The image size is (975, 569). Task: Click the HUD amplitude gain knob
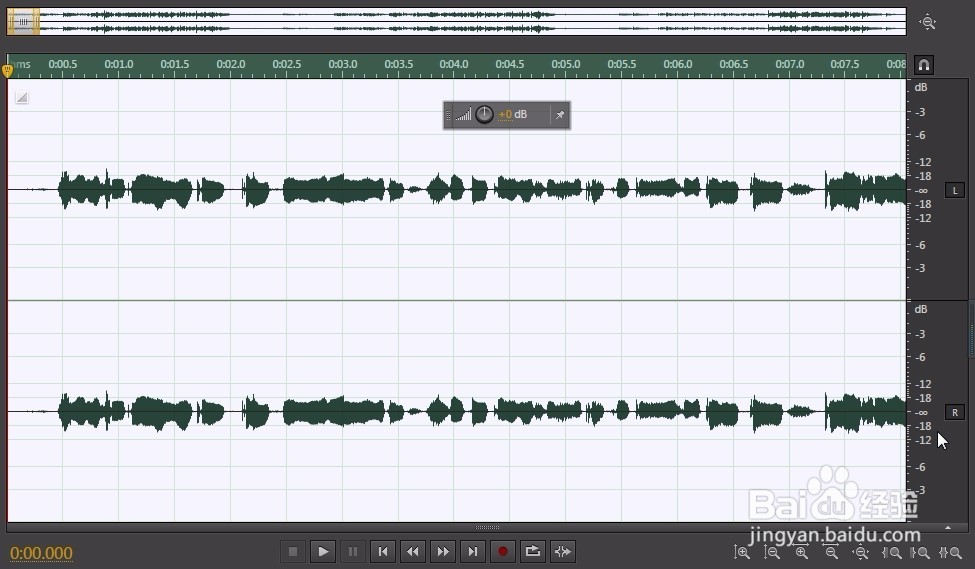pyautogui.click(x=484, y=114)
